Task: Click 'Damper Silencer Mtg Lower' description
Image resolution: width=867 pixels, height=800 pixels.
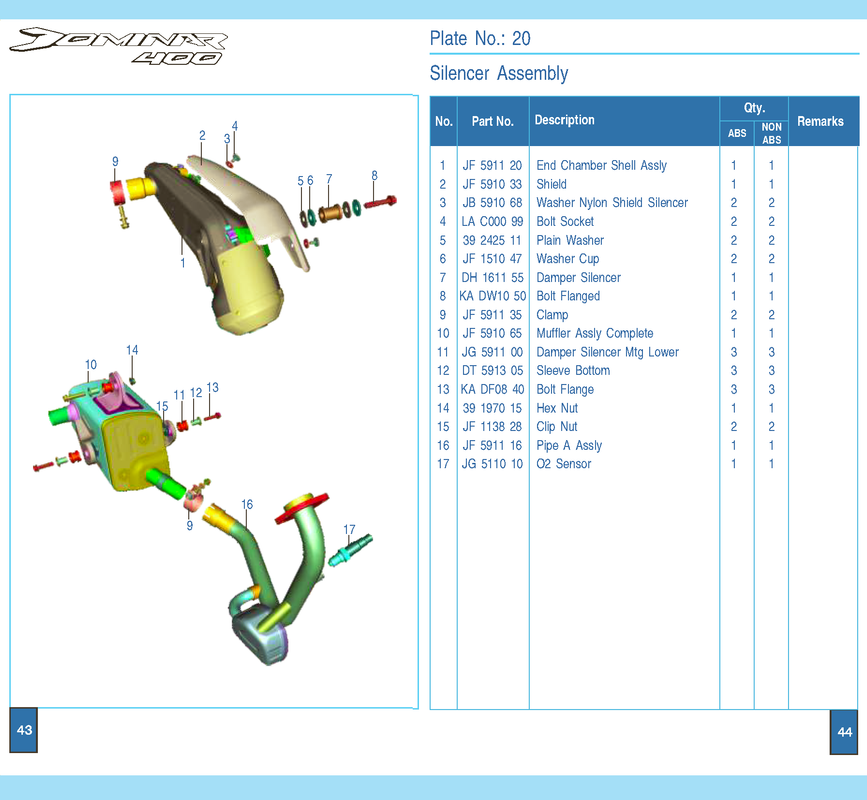Action: tap(608, 352)
